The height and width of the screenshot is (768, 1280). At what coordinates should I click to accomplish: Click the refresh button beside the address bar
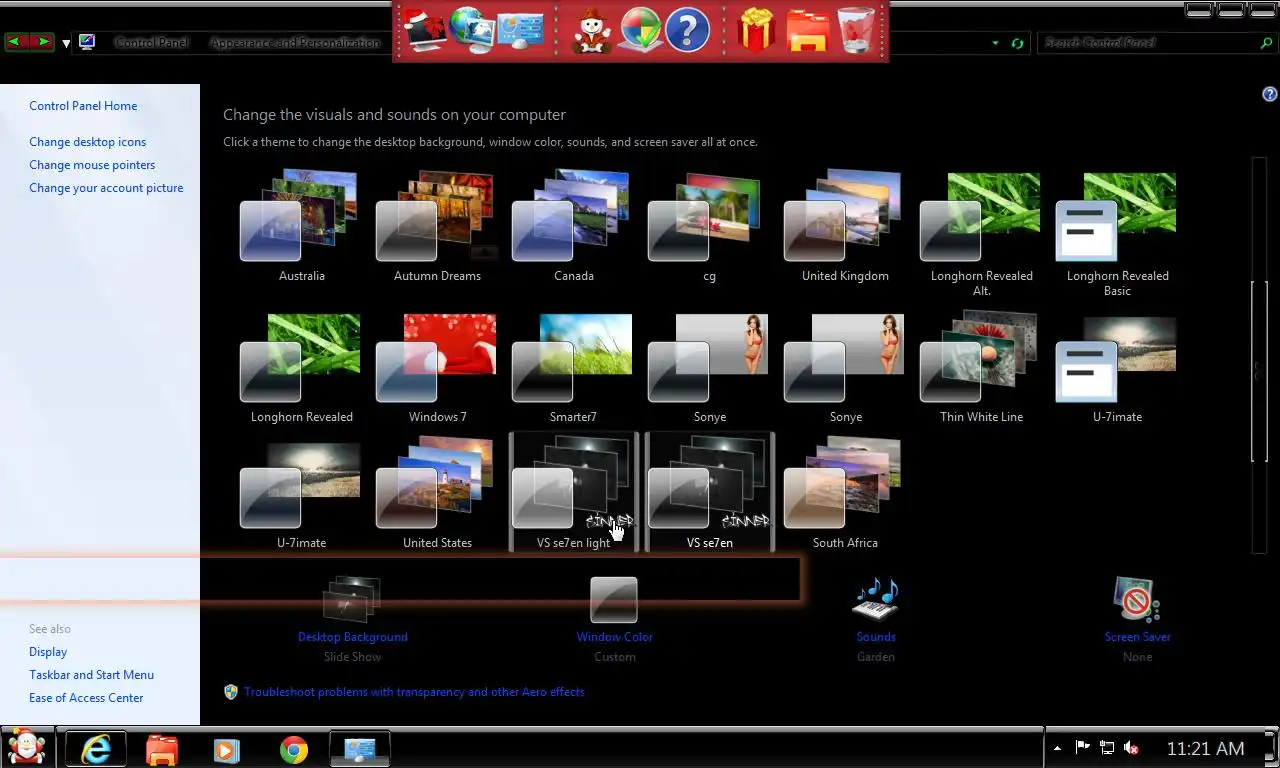[1017, 43]
